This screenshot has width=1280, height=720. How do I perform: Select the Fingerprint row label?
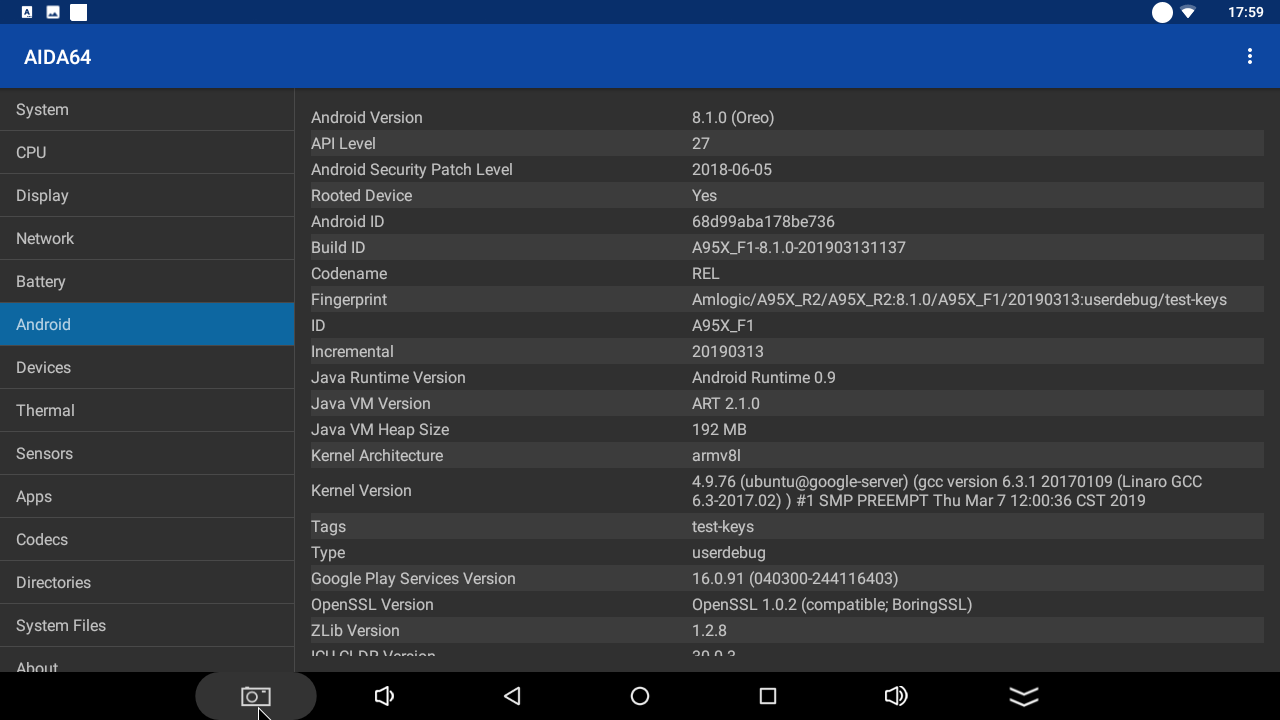coord(349,300)
